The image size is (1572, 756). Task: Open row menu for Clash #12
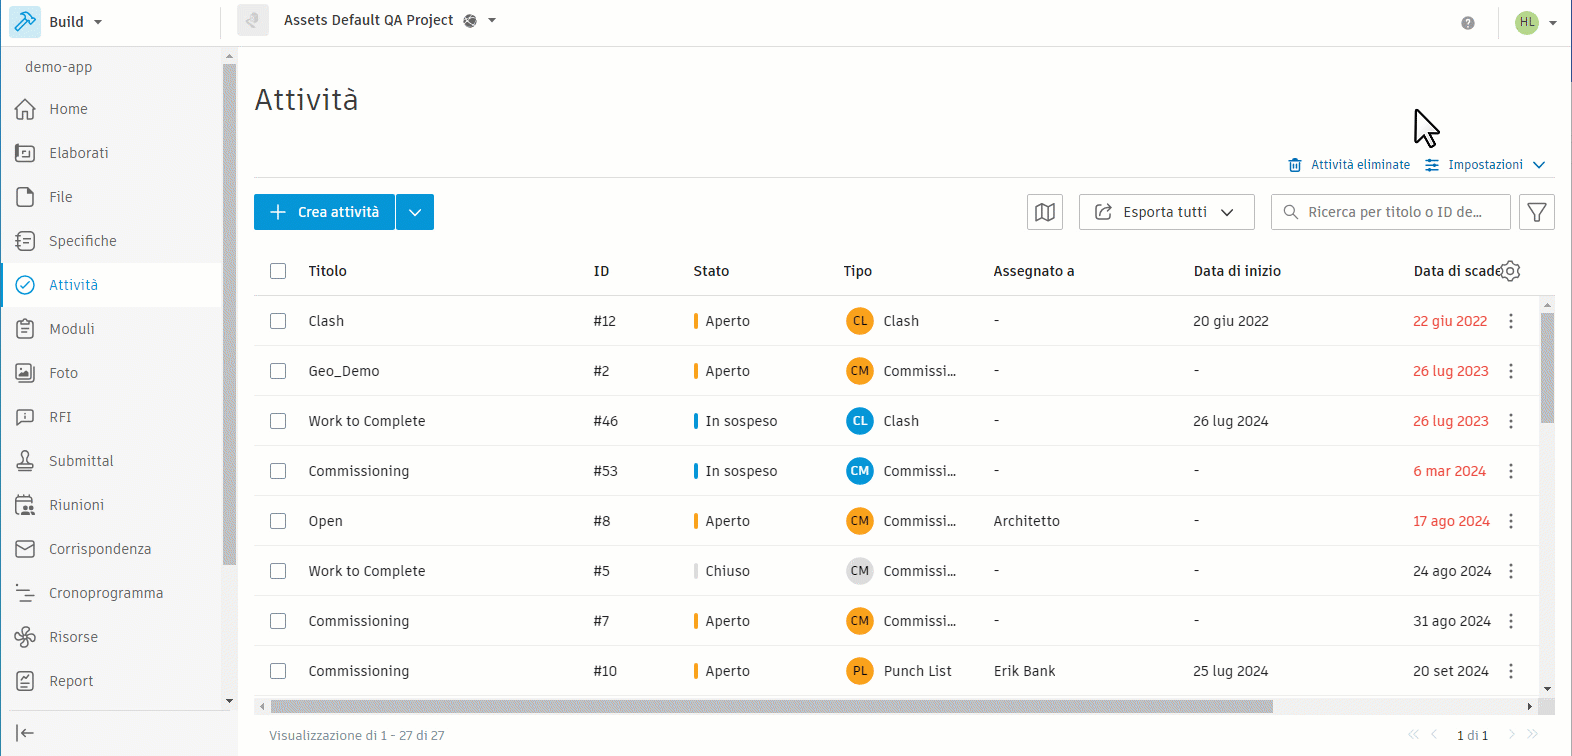[1511, 321]
